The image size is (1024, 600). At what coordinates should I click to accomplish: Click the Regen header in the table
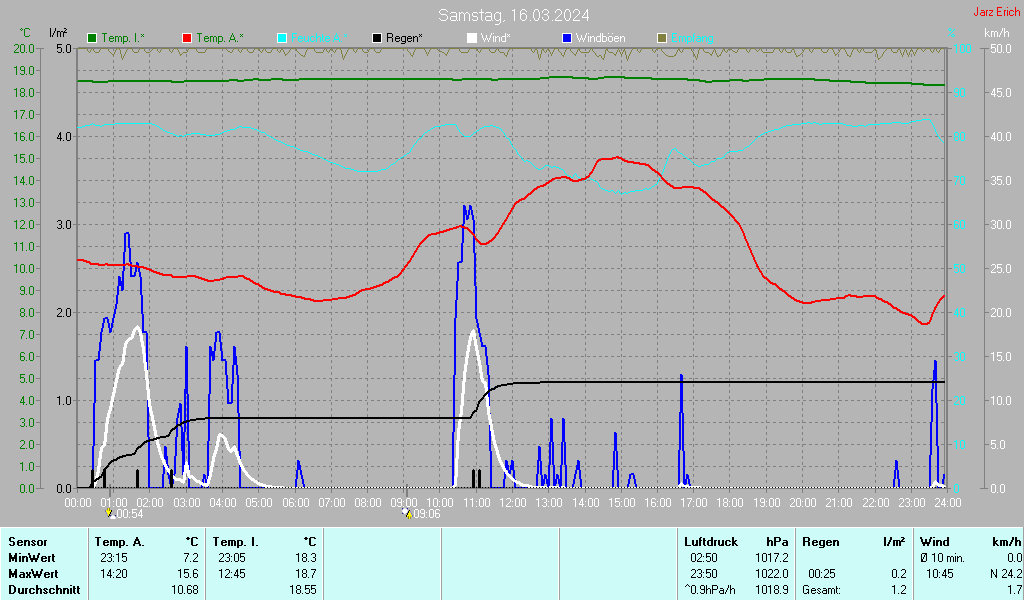(821, 541)
